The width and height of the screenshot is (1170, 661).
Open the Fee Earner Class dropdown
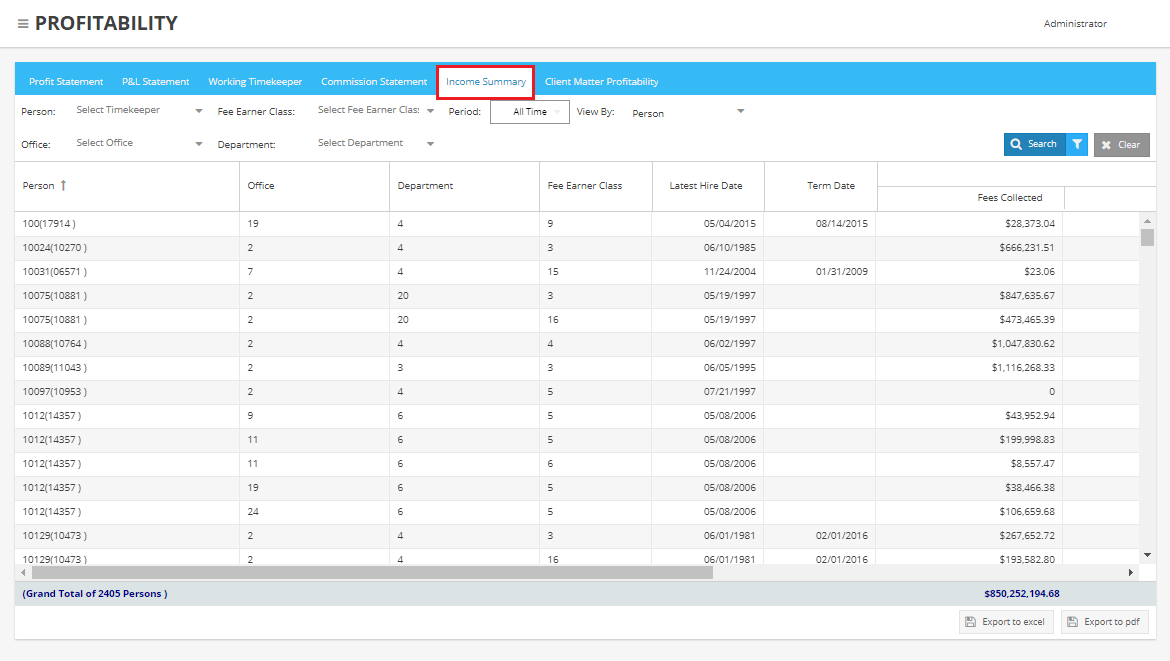pyautogui.click(x=430, y=112)
